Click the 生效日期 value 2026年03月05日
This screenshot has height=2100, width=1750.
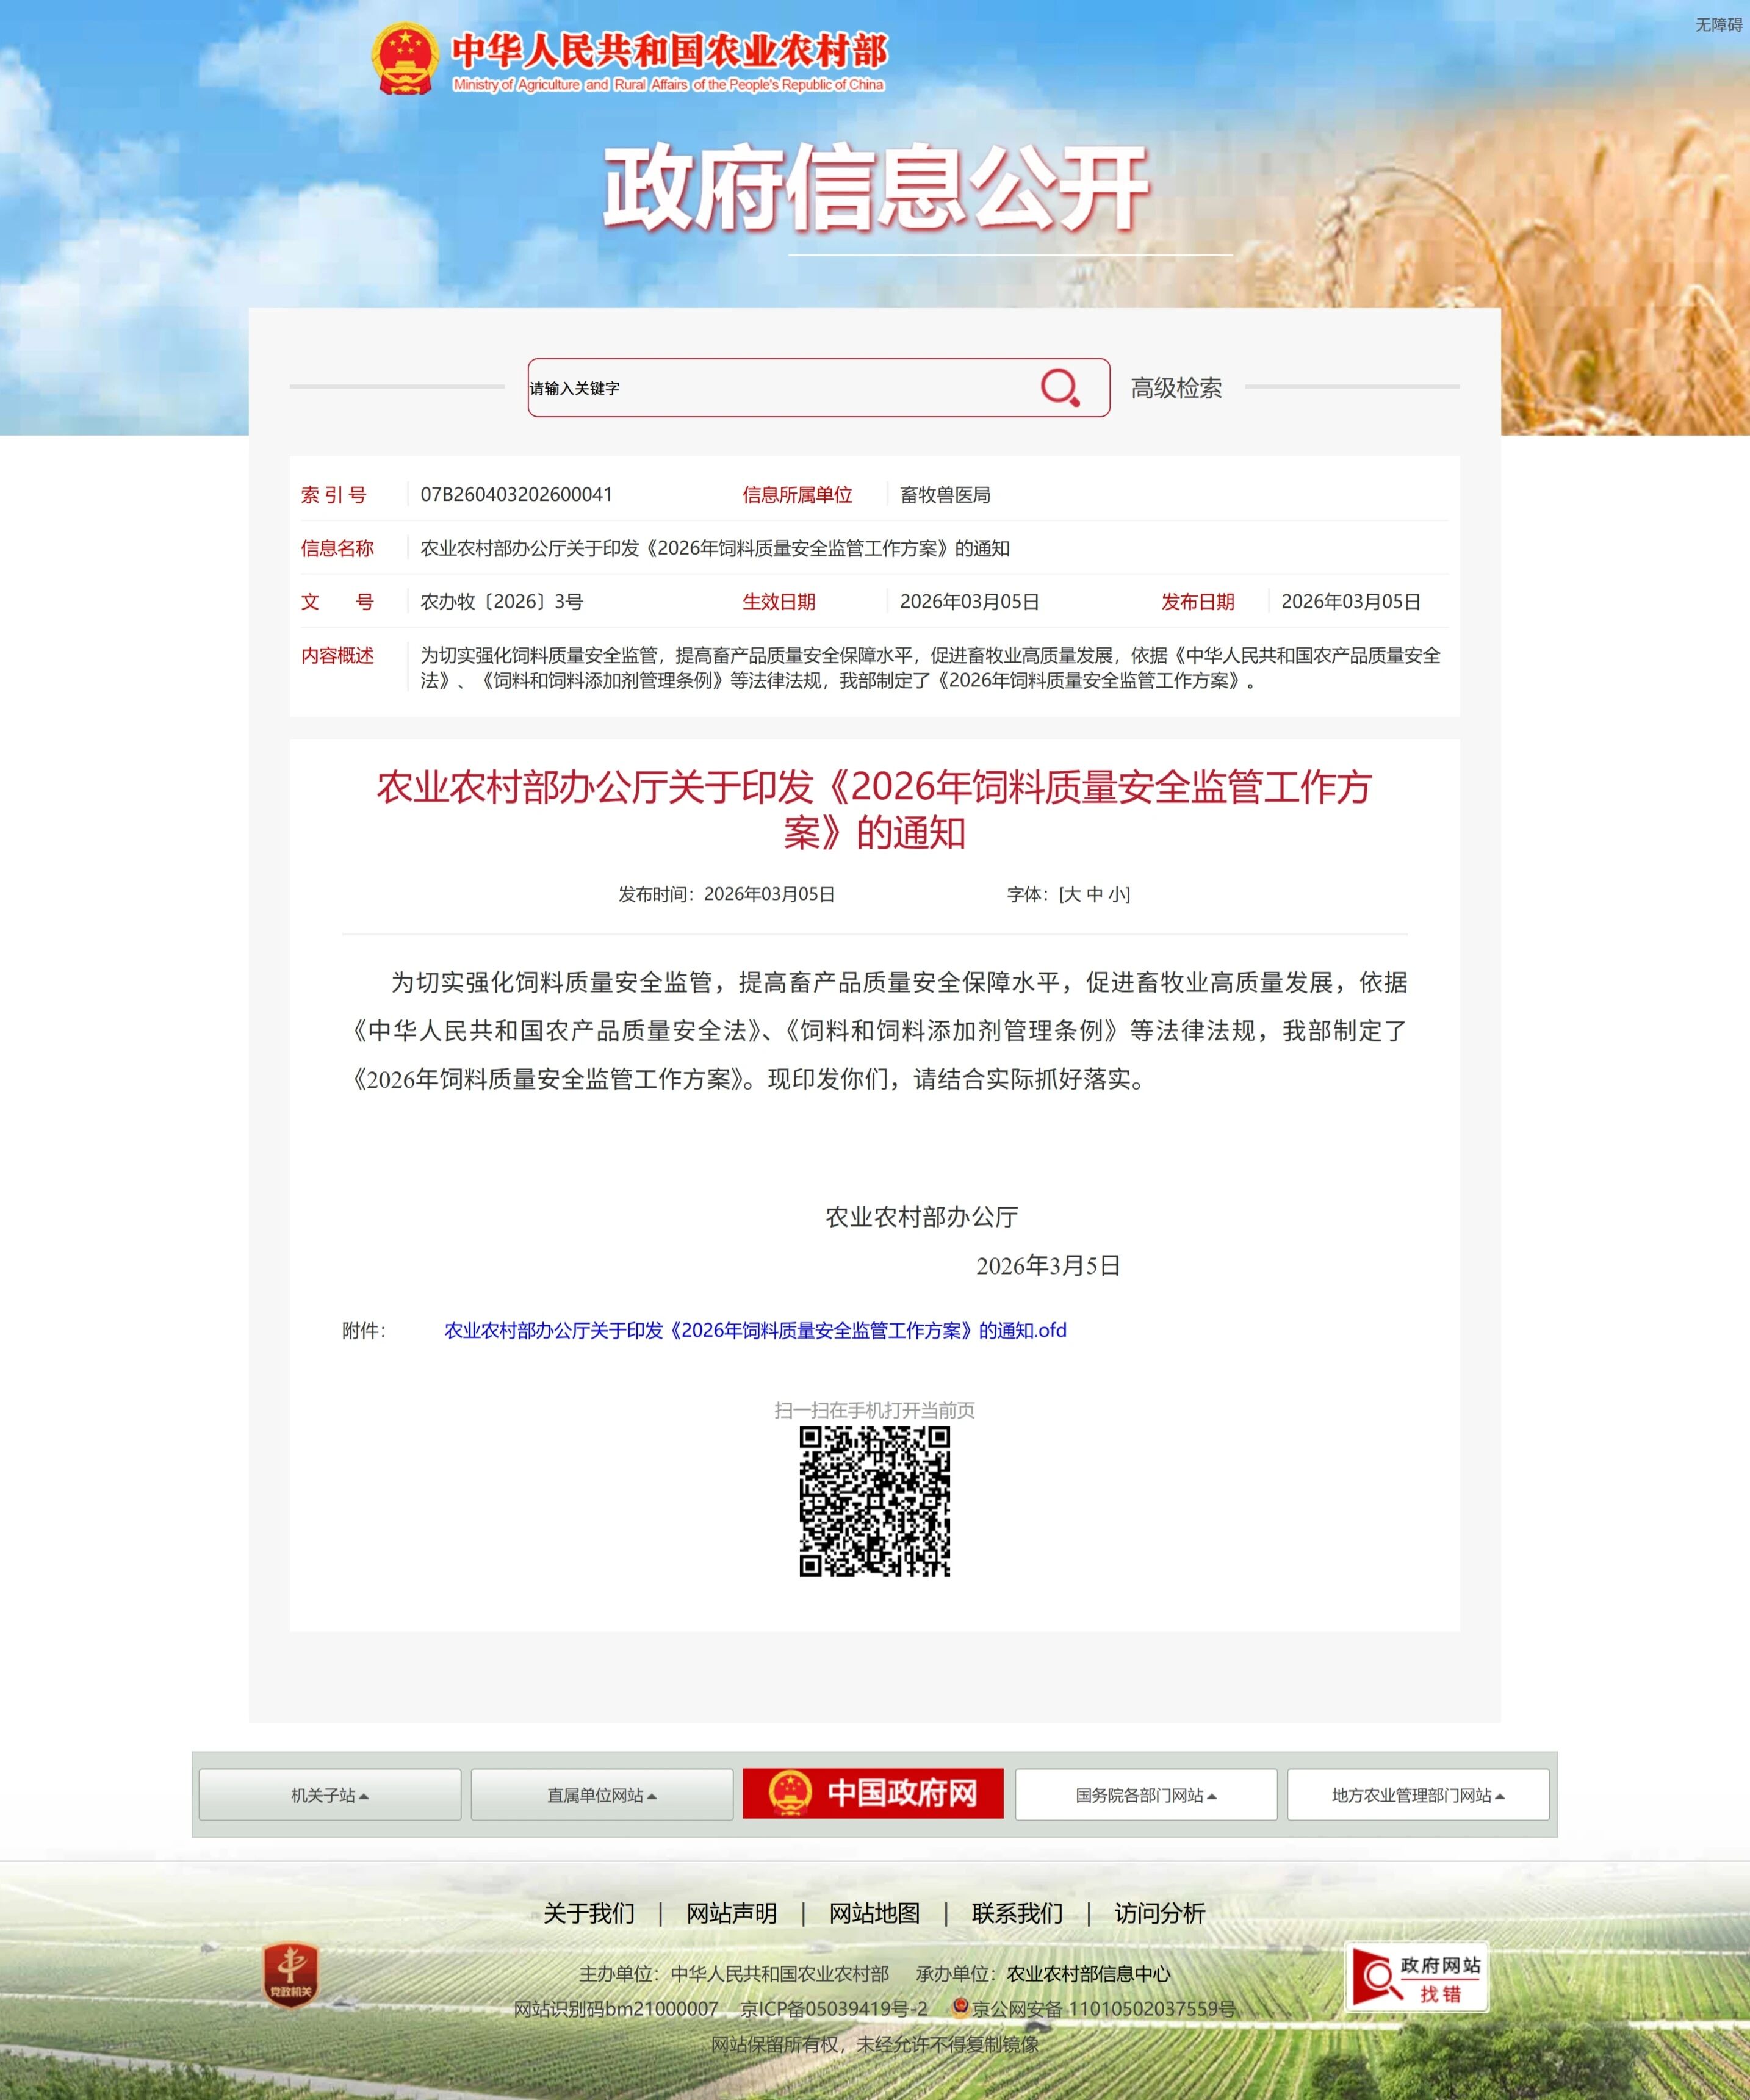(970, 601)
